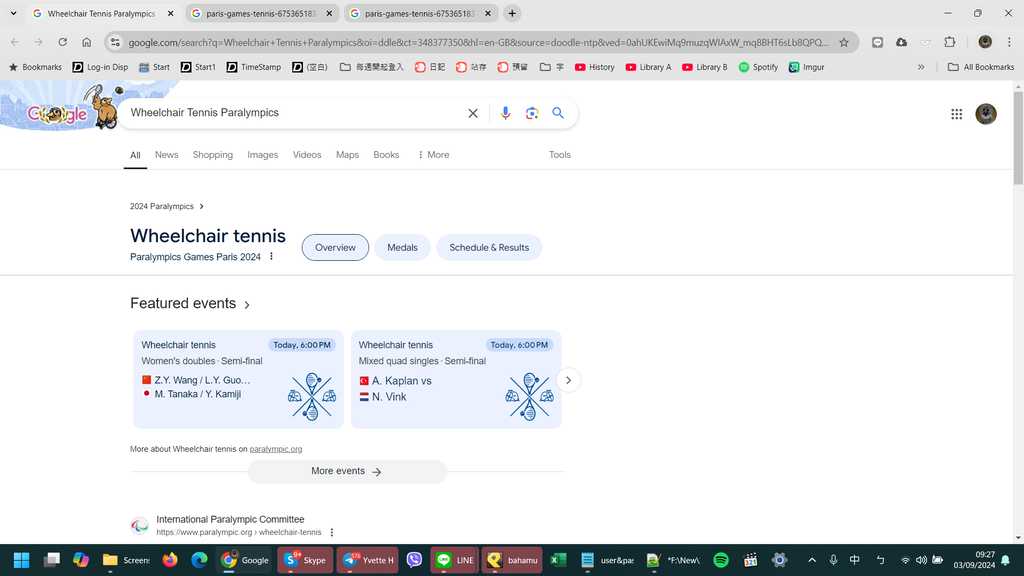Open the Chrome profile avatar in toolbar

pos(985,42)
